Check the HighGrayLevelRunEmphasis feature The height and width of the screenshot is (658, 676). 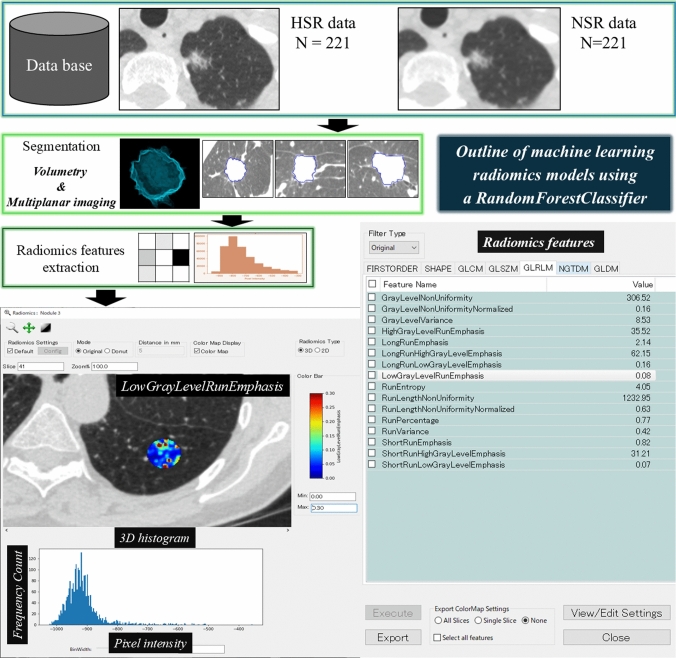372,331
